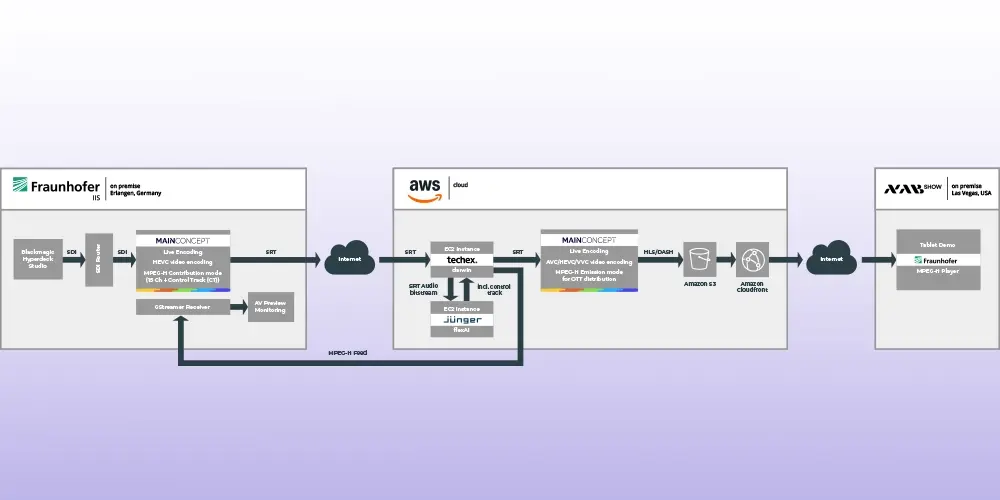The width and height of the screenshot is (1000, 500).
Task: Click the "MPEG-H Contribution mode" text
Action: tap(182, 273)
